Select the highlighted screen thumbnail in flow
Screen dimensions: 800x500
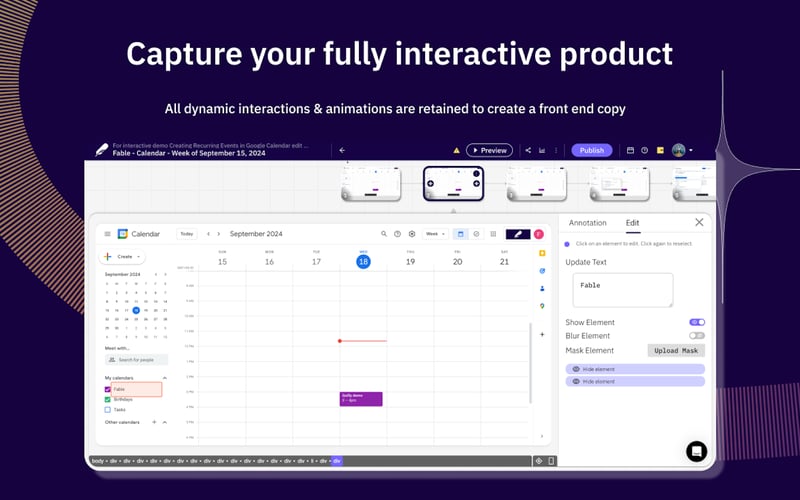(x=454, y=183)
